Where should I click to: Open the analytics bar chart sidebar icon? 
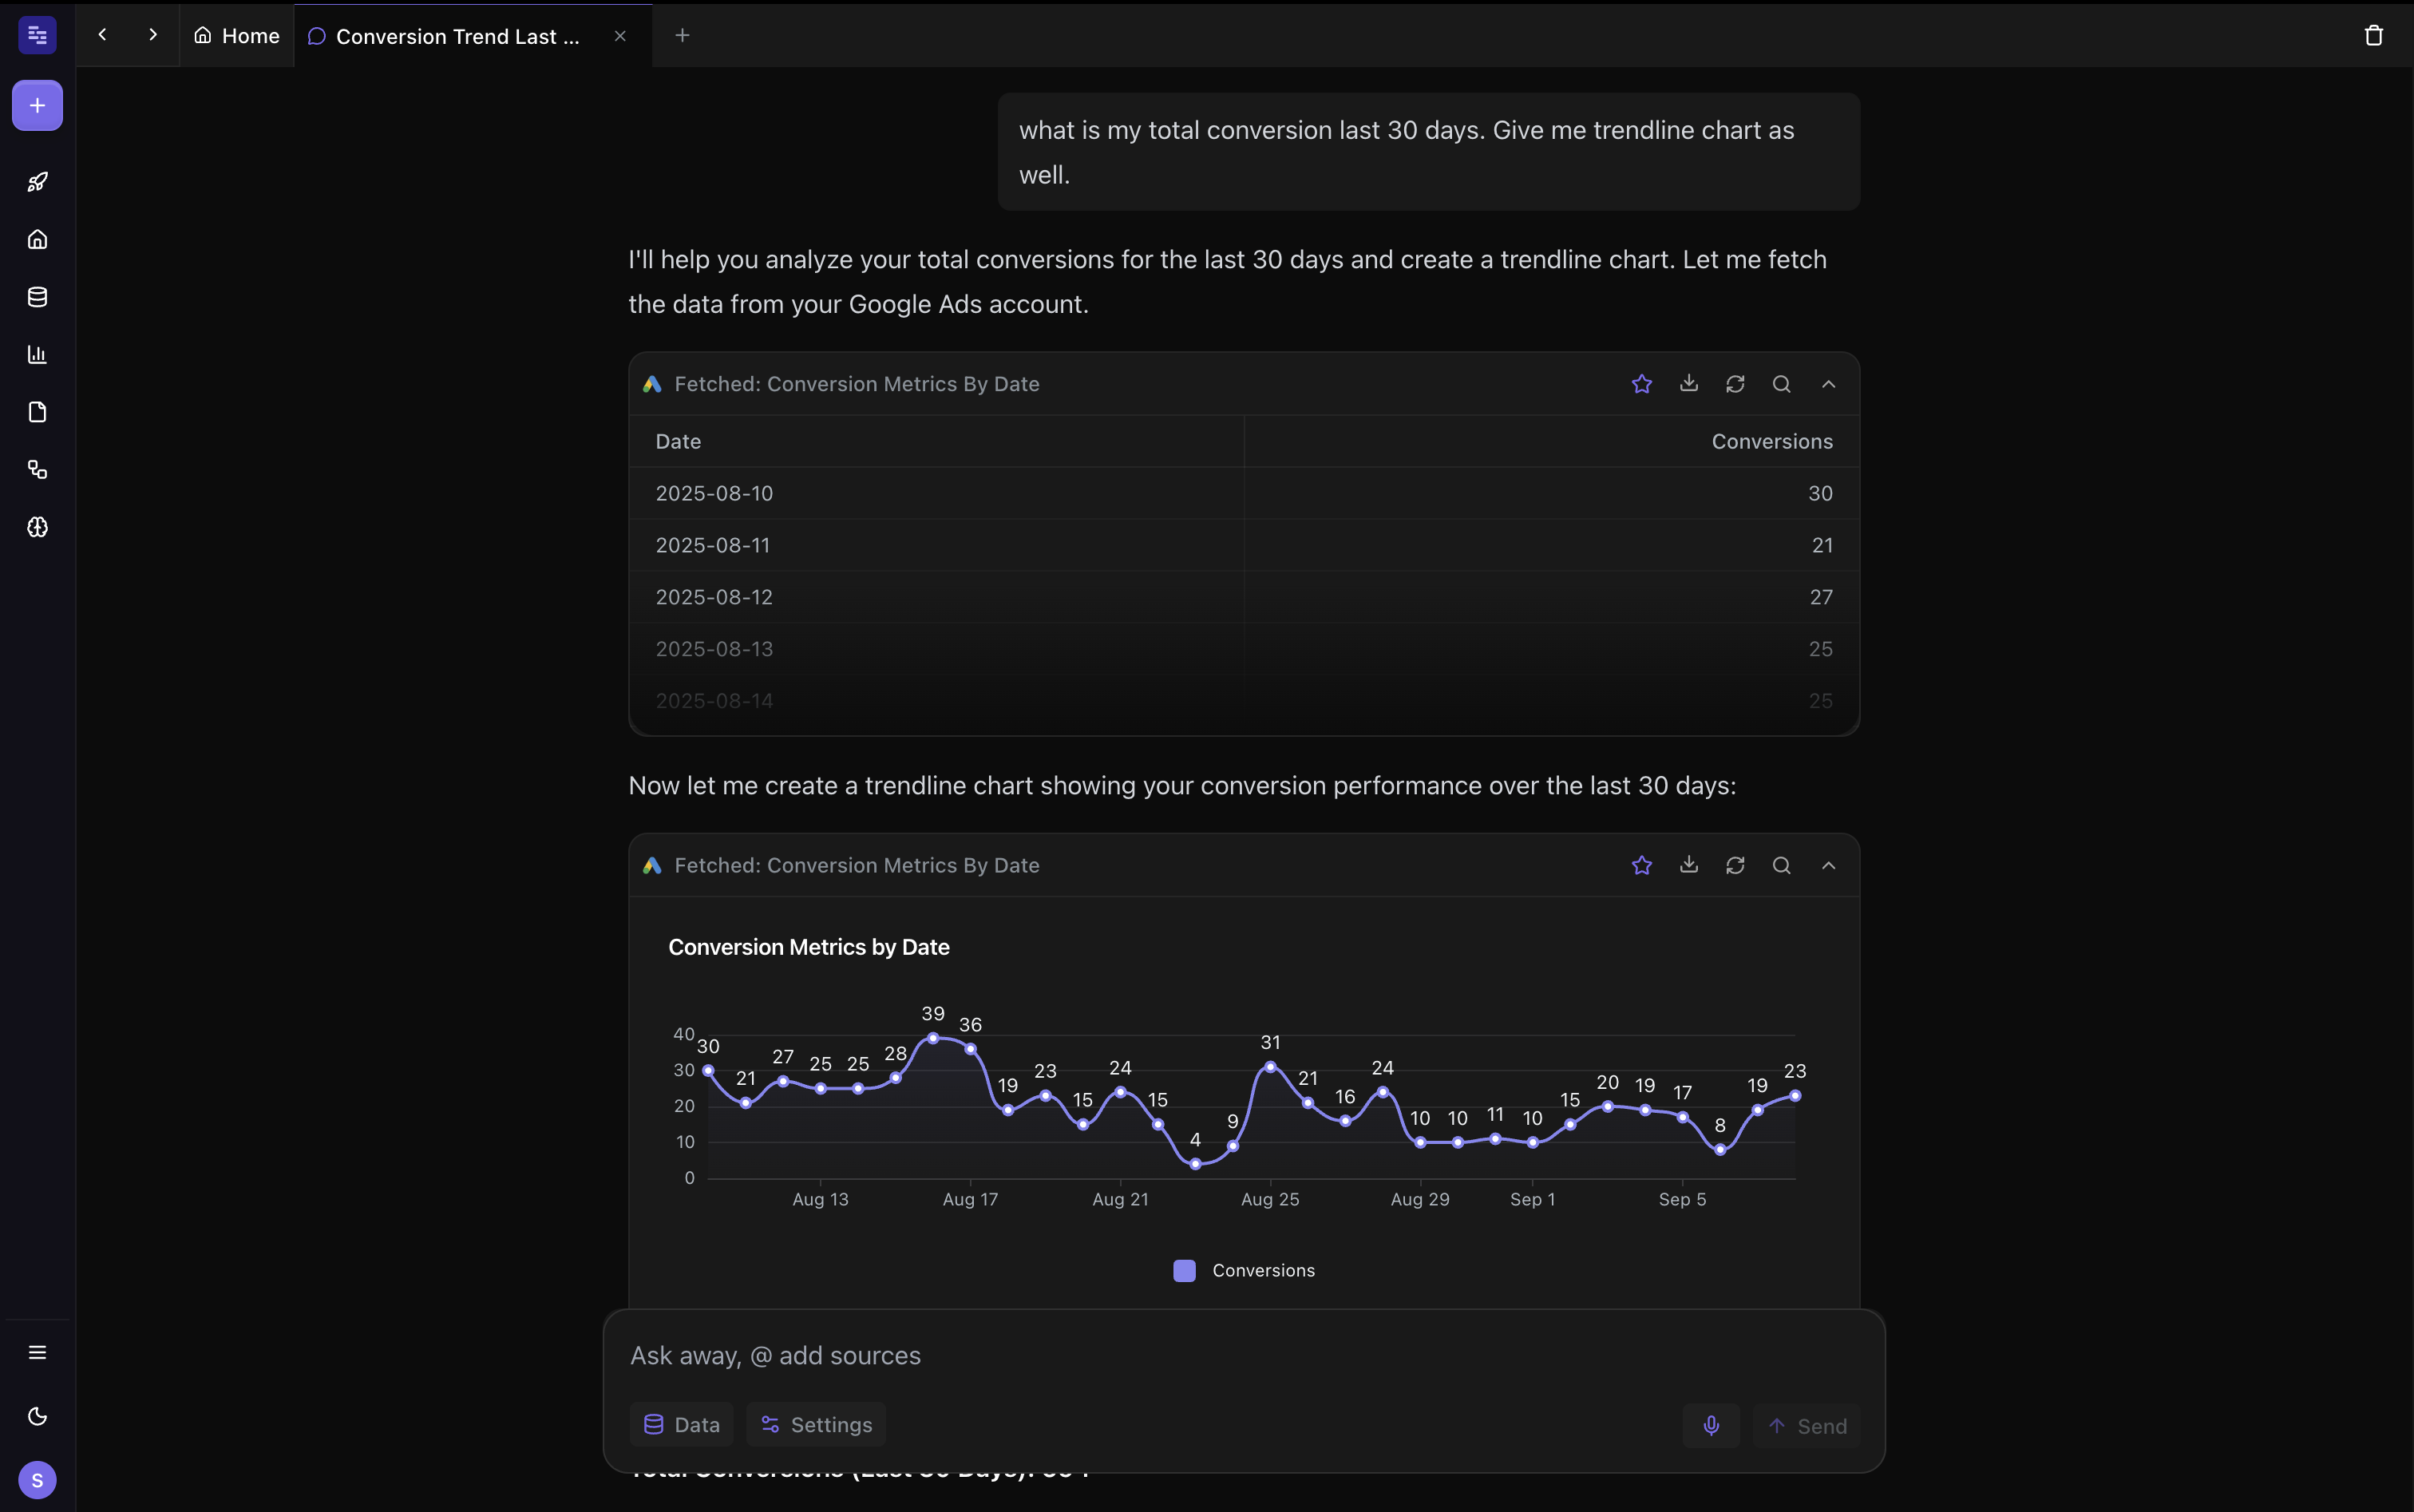pyautogui.click(x=37, y=354)
